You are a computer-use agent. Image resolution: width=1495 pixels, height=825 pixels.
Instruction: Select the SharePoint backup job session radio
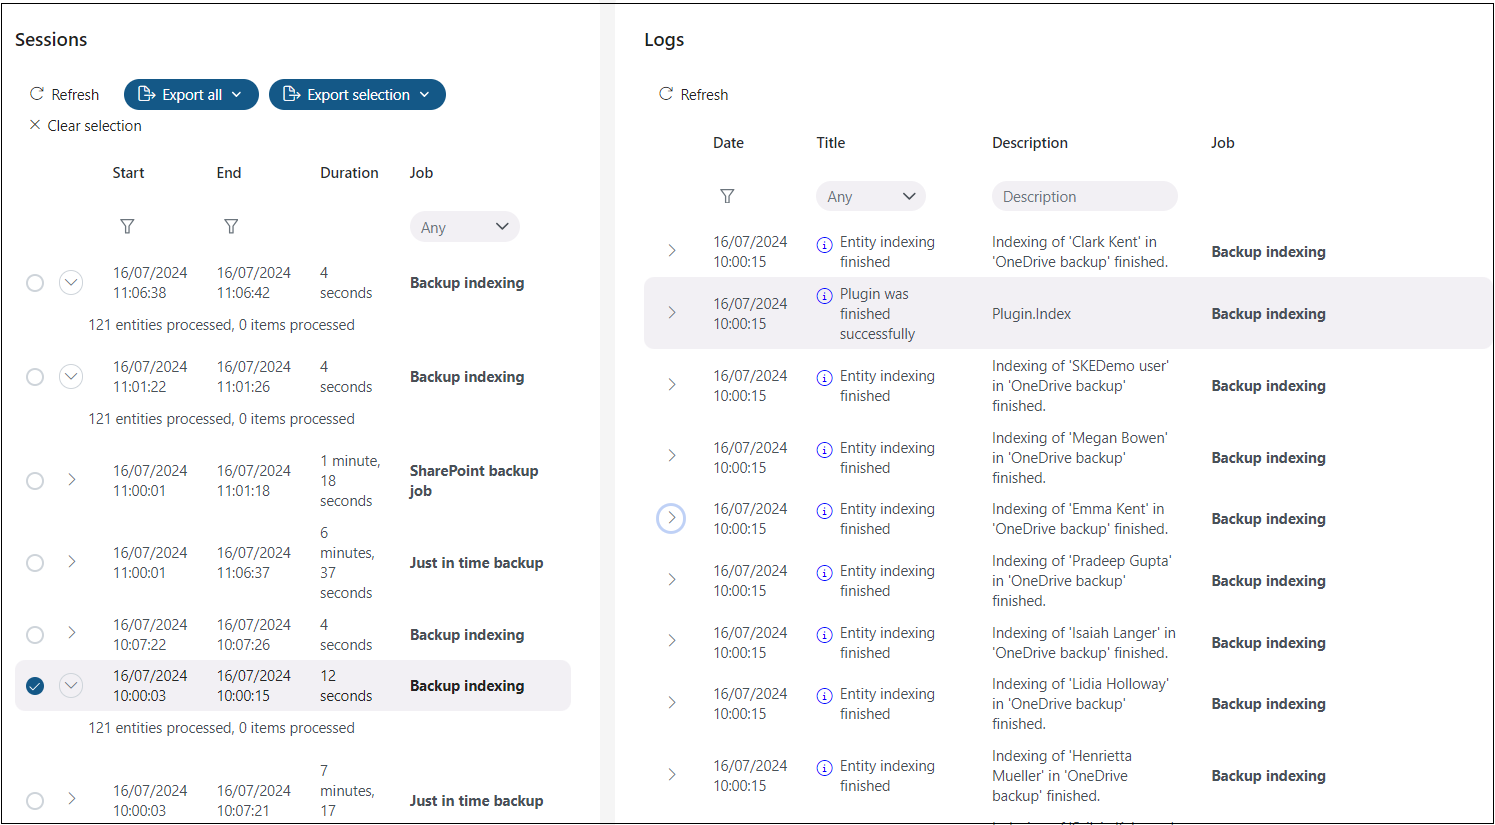coord(35,481)
